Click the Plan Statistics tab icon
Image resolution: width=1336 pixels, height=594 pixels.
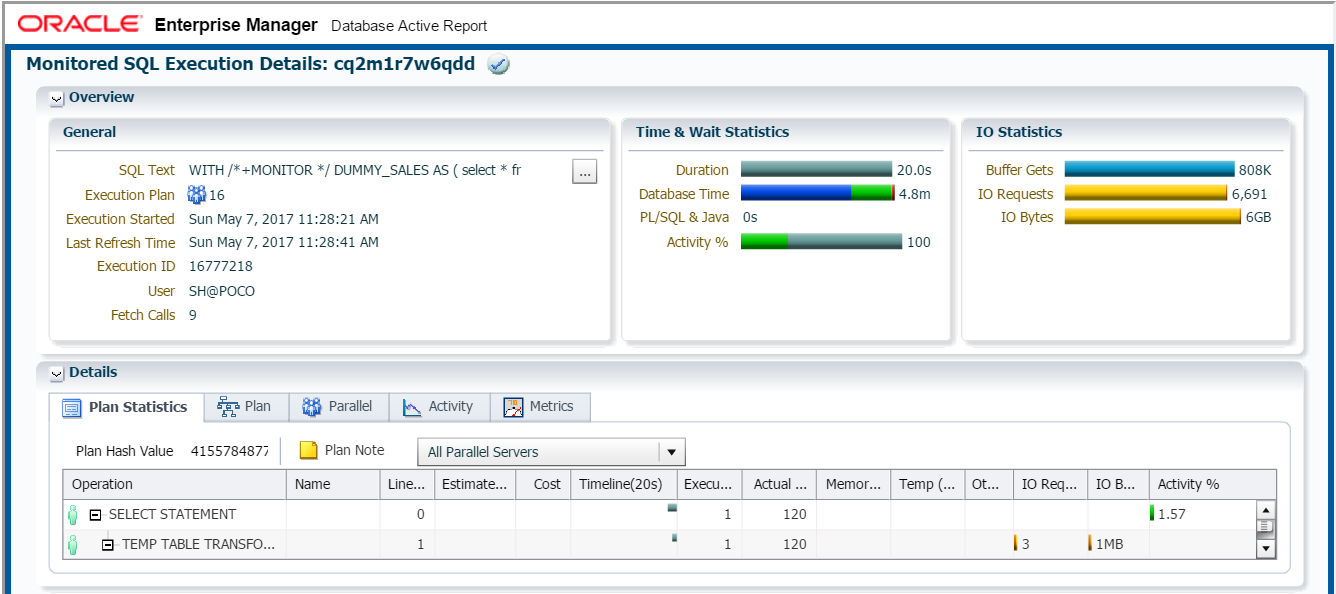(71, 408)
